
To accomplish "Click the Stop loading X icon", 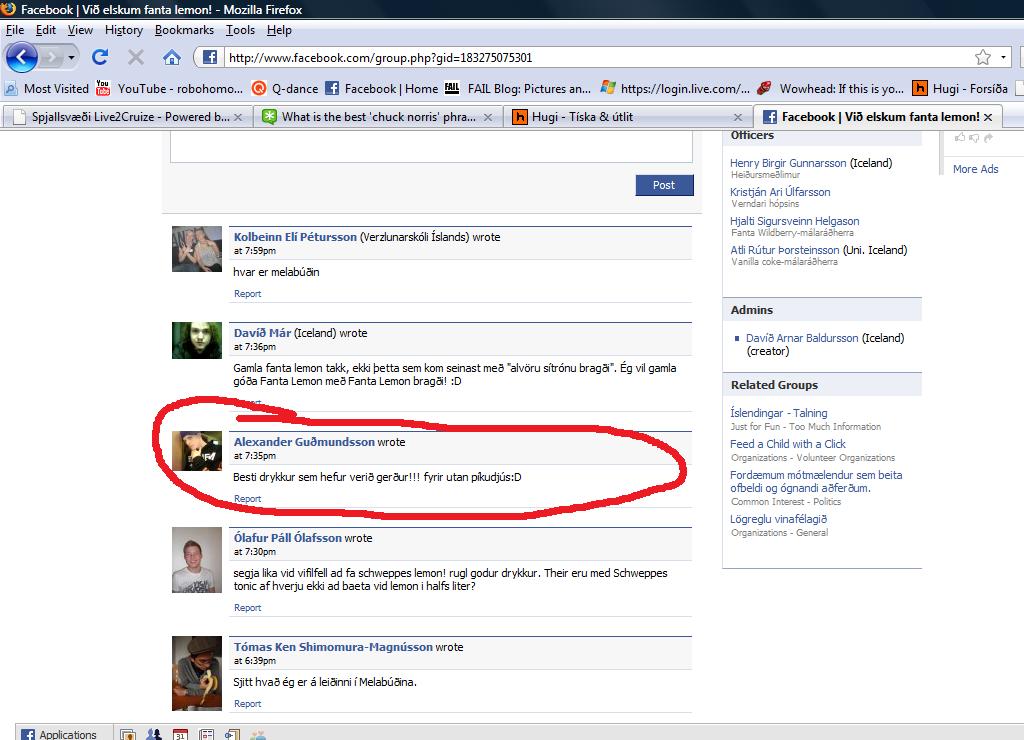I will (x=136, y=57).
